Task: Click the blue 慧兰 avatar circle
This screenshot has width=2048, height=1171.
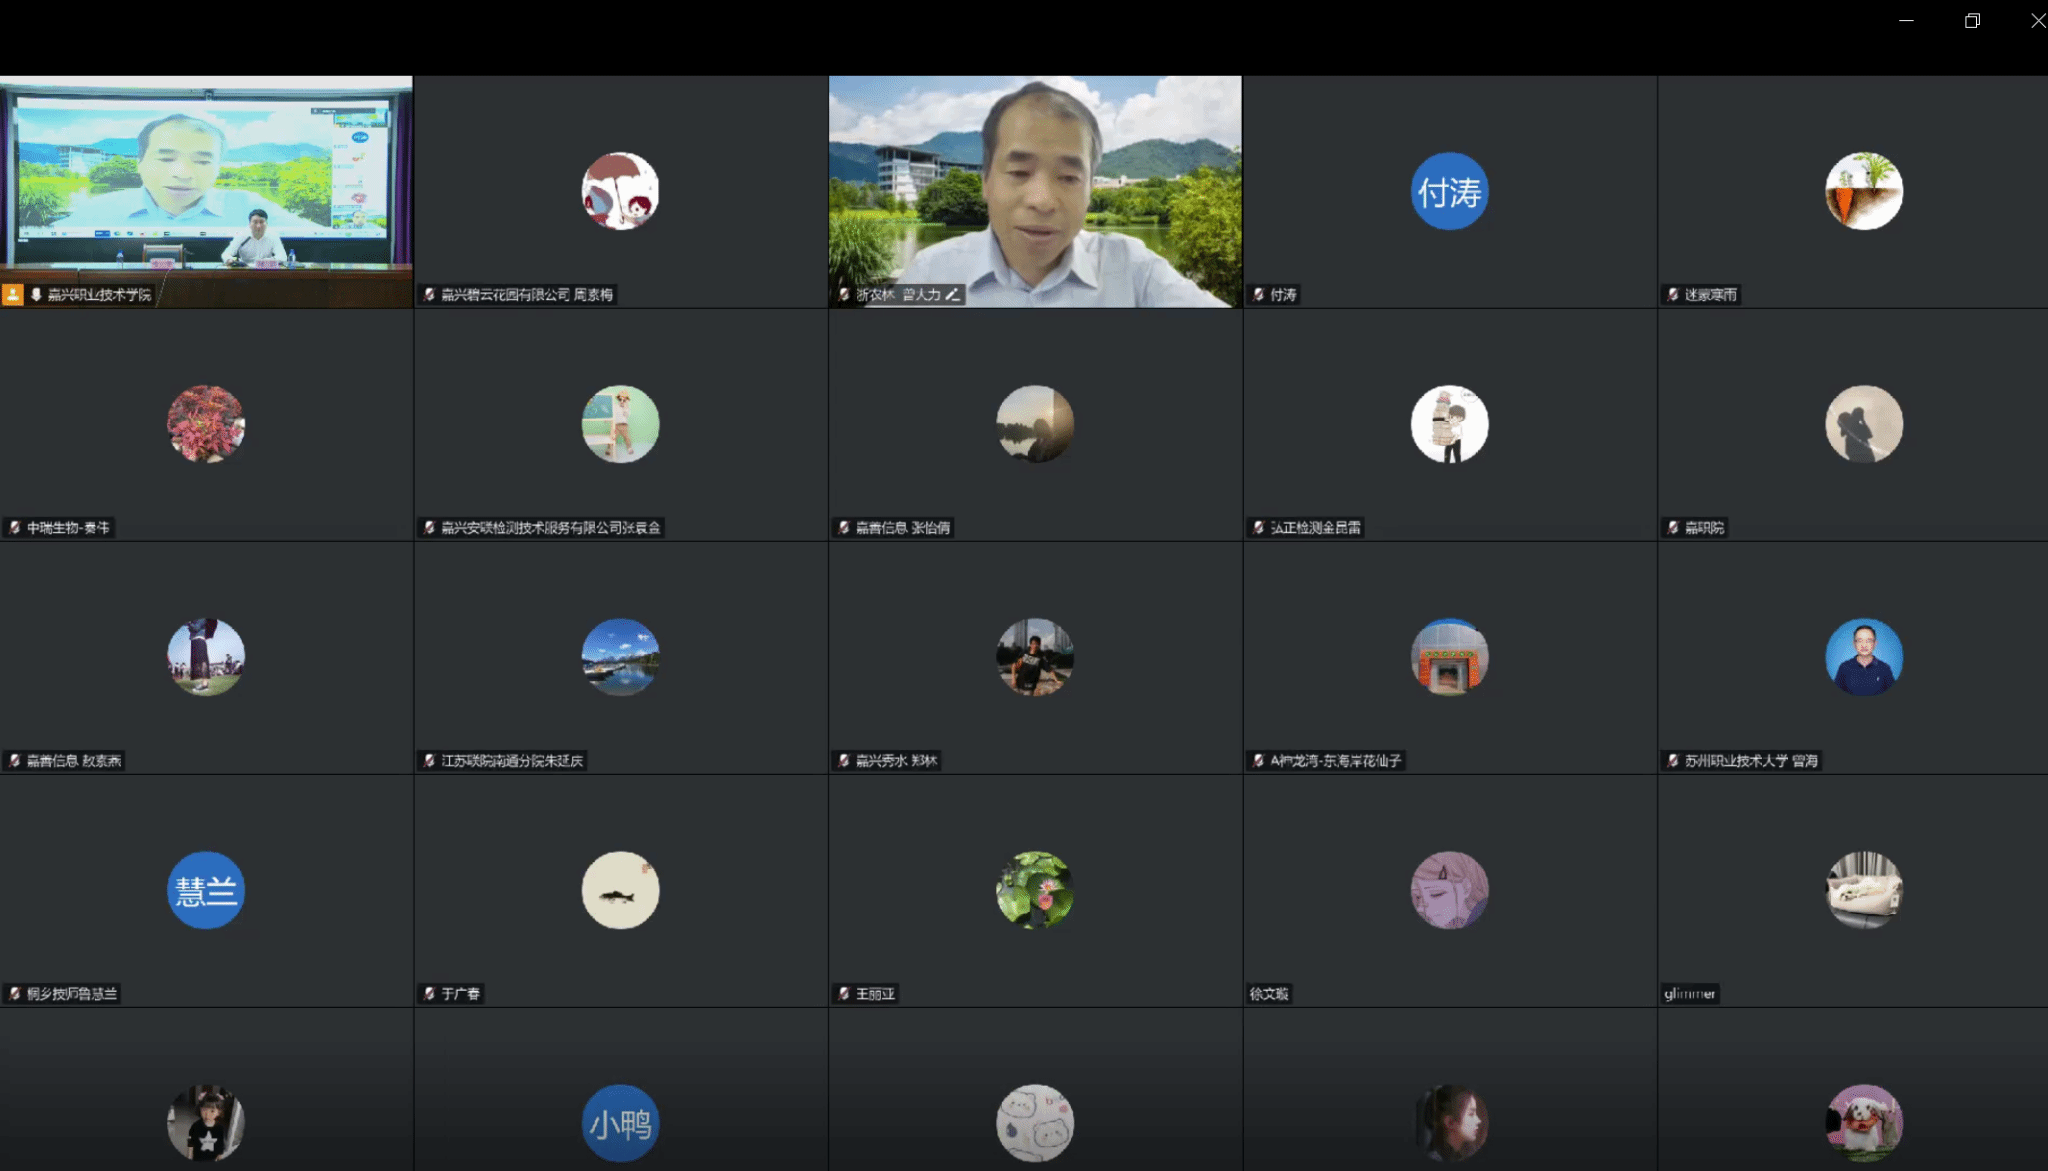Action: (x=206, y=890)
